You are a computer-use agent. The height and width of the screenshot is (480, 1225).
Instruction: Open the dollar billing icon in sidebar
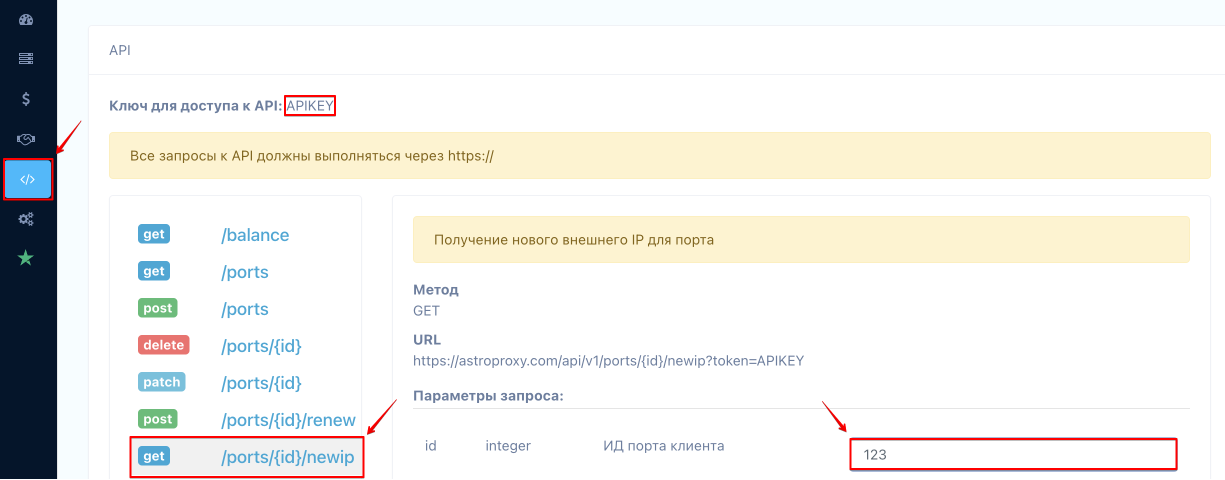[x=27, y=99]
